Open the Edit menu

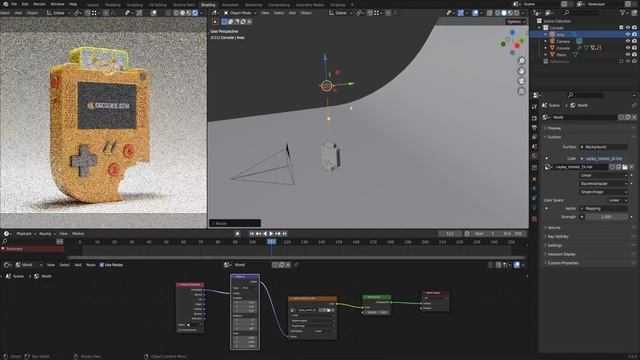(x=25, y=4)
